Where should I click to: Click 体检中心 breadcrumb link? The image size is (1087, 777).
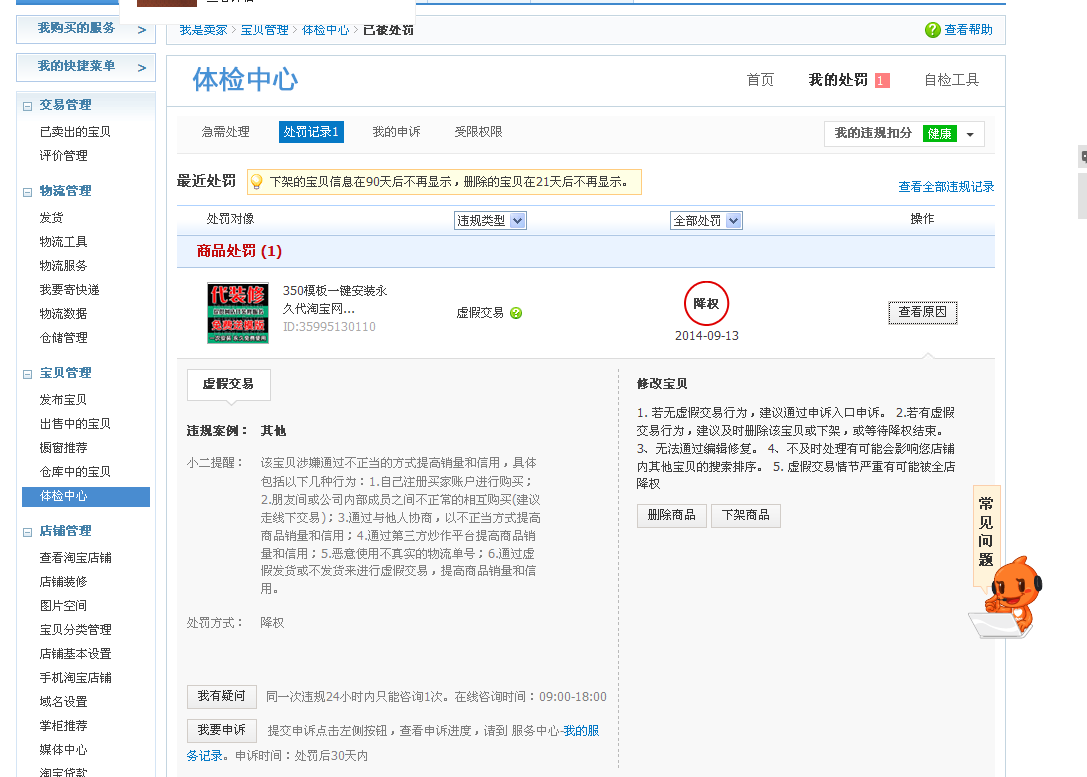325,30
